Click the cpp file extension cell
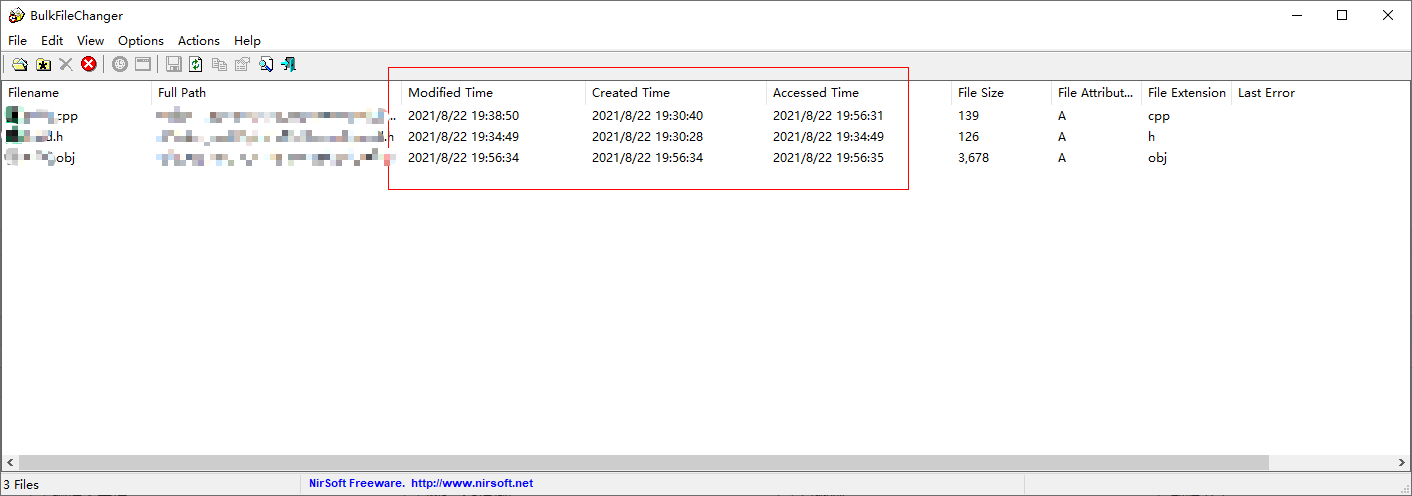 (x=1158, y=116)
